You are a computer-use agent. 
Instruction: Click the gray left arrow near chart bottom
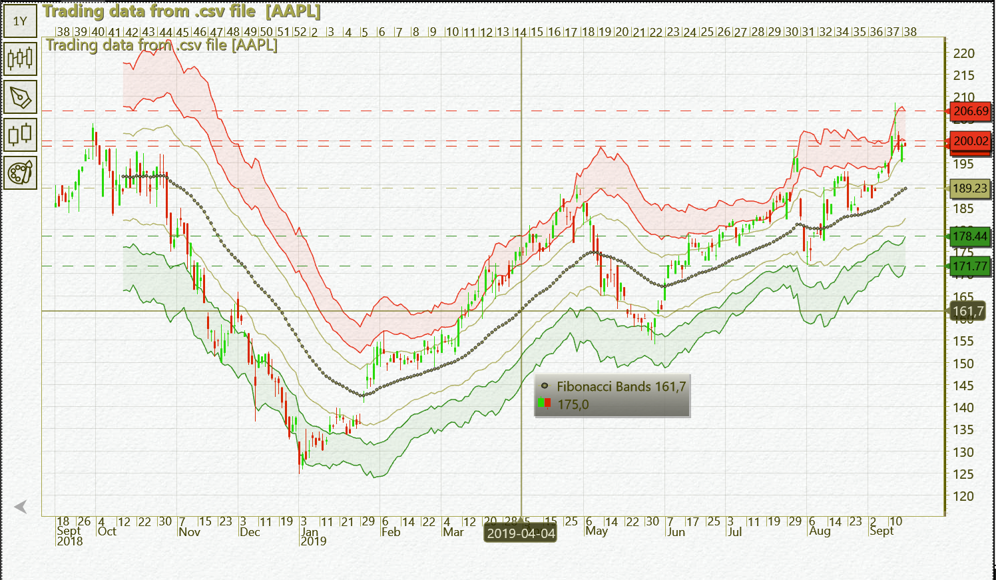coord(20,506)
